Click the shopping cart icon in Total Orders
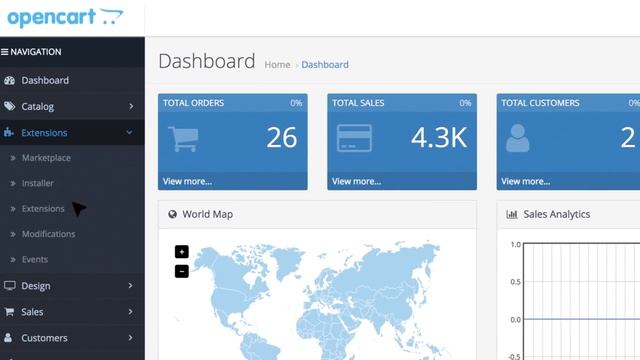This screenshot has height=360, width=640. (184, 139)
